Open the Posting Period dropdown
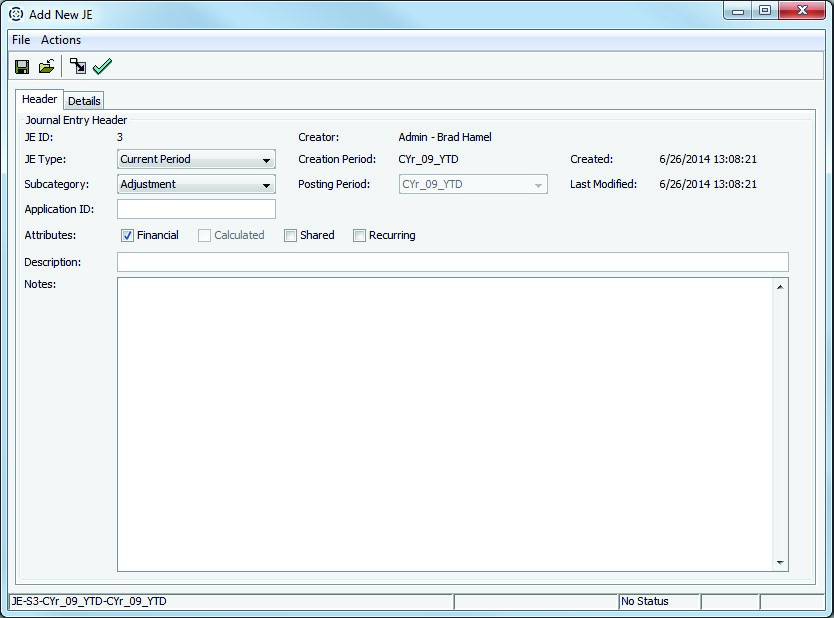The image size is (834, 618). (538, 185)
